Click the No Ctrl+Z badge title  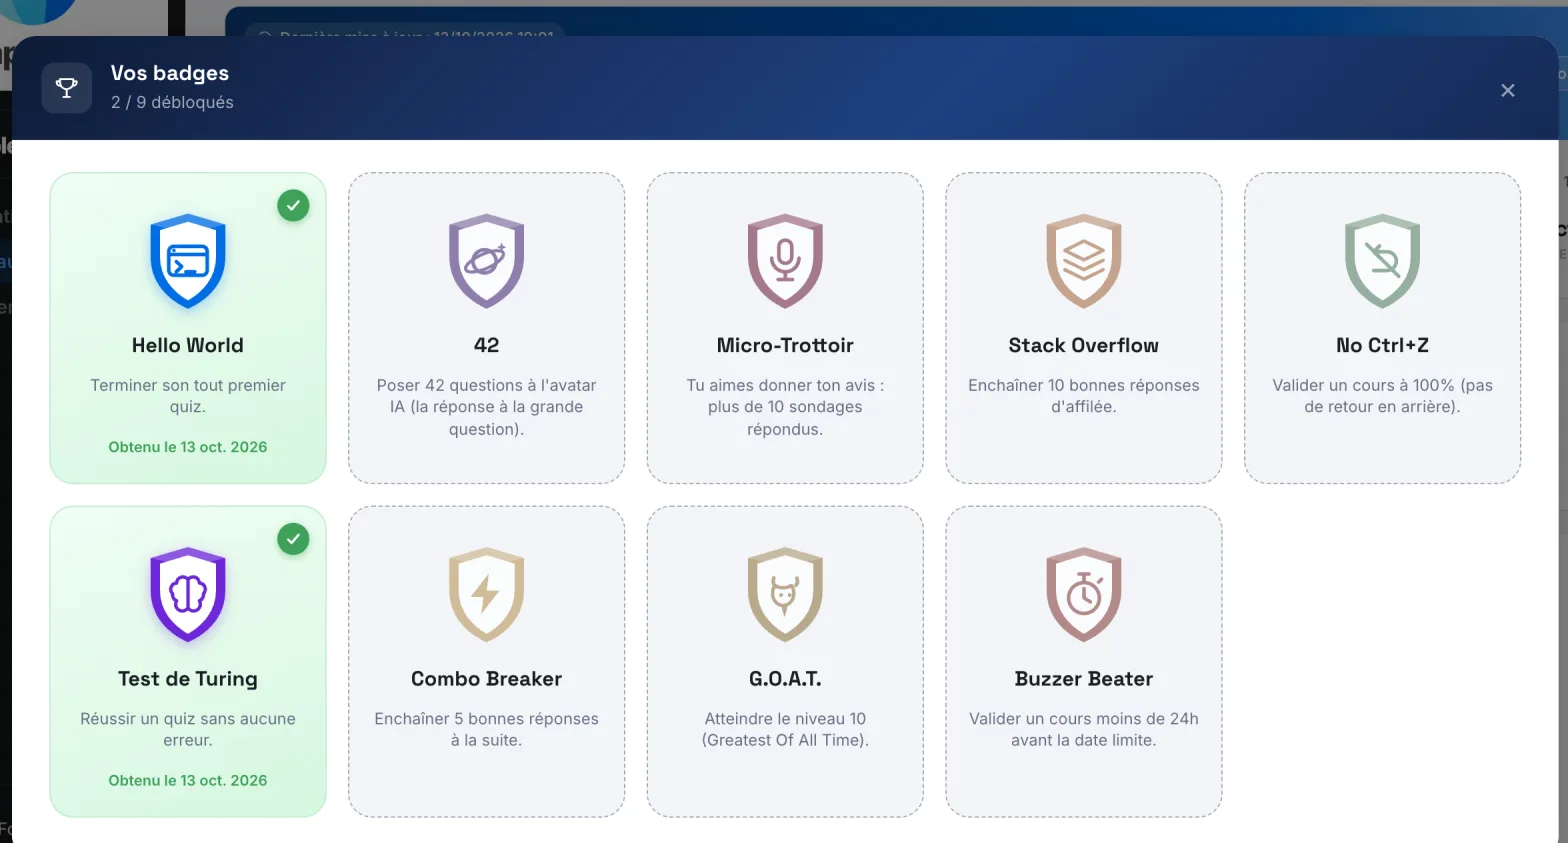1382,345
